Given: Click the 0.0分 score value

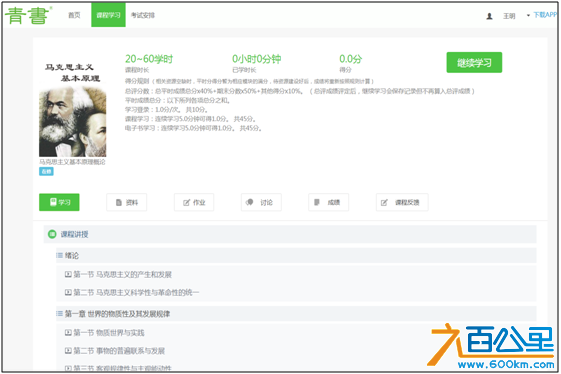Looking at the screenshot, I should tap(351, 59).
